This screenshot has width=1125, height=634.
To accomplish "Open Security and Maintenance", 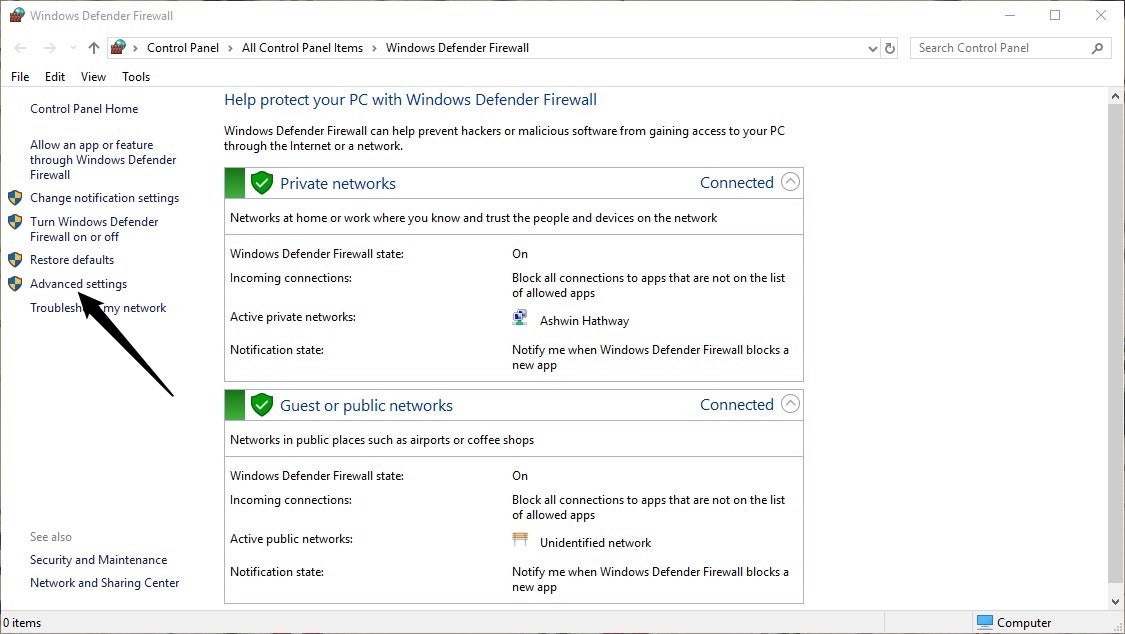I will (98, 560).
